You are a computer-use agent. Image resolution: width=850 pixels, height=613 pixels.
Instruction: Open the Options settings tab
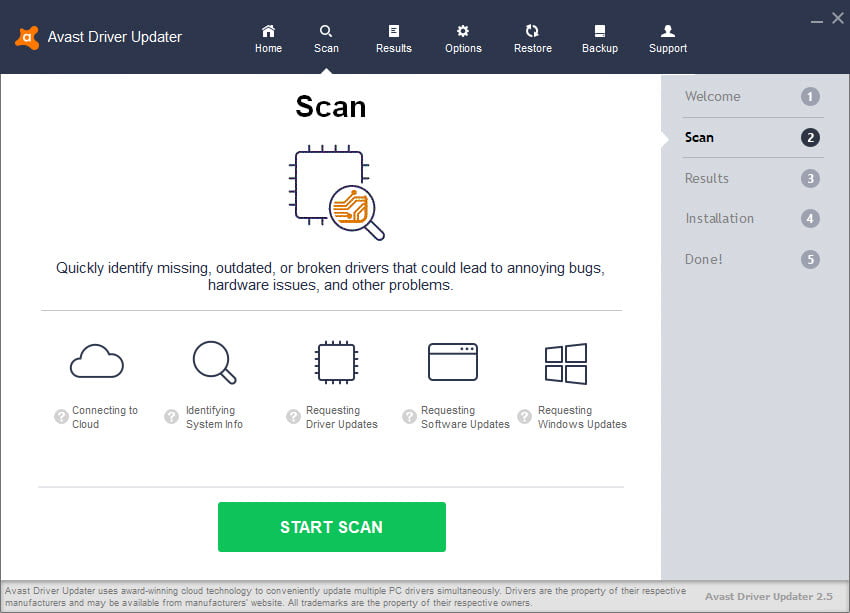[x=463, y=39]
